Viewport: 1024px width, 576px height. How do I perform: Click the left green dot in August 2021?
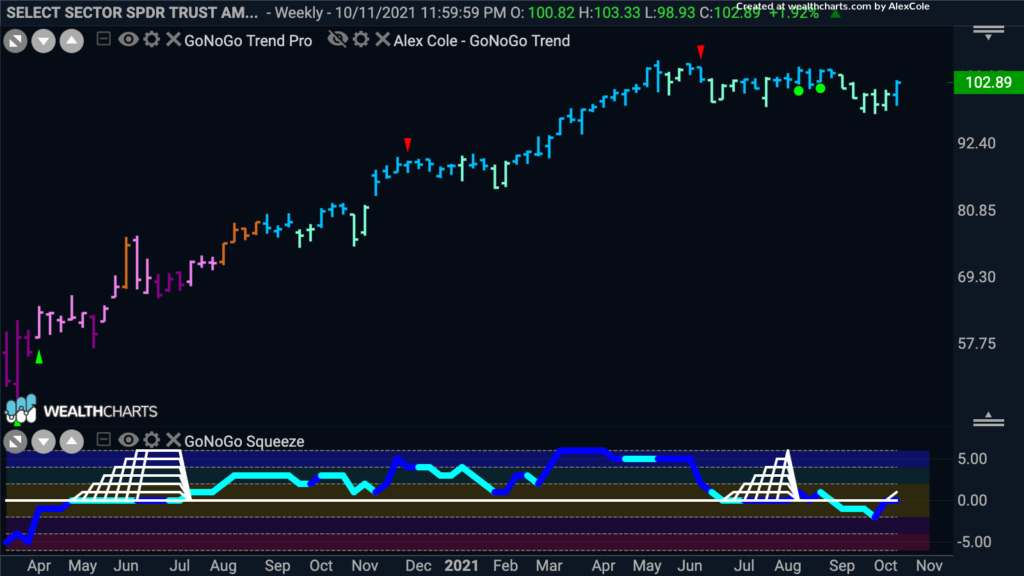click(799, 91)
